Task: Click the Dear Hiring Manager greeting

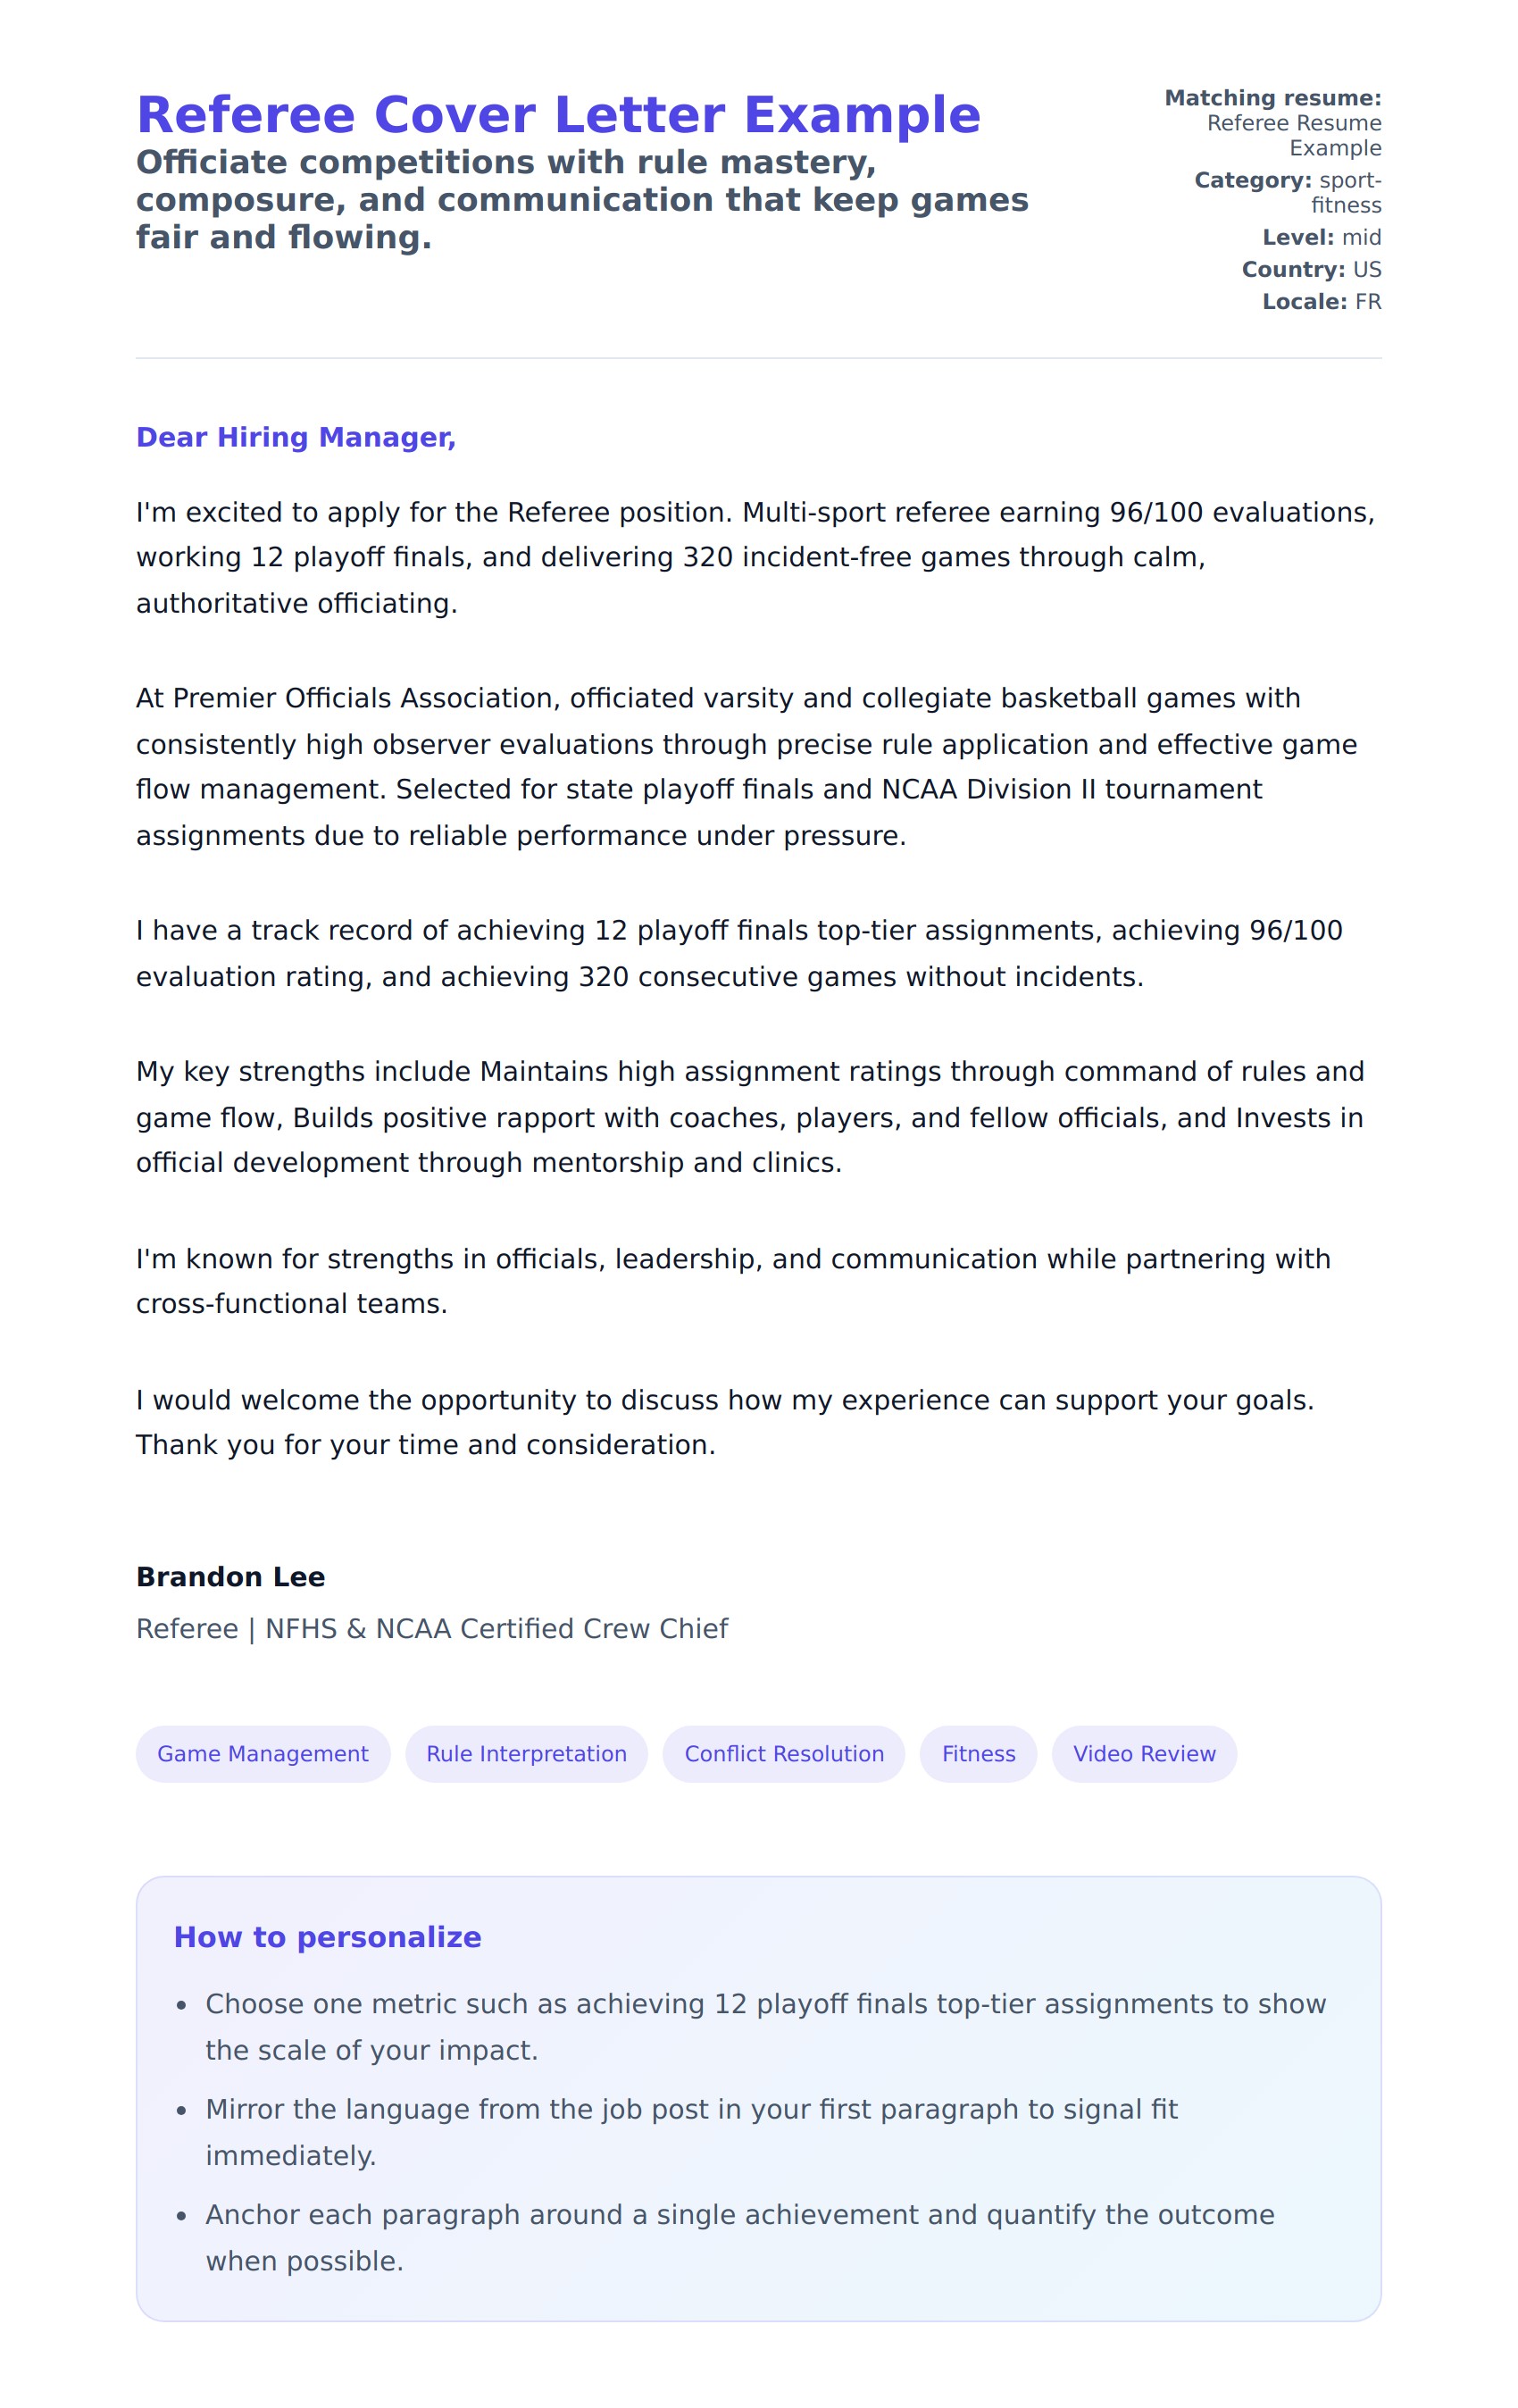Action: 296,437
